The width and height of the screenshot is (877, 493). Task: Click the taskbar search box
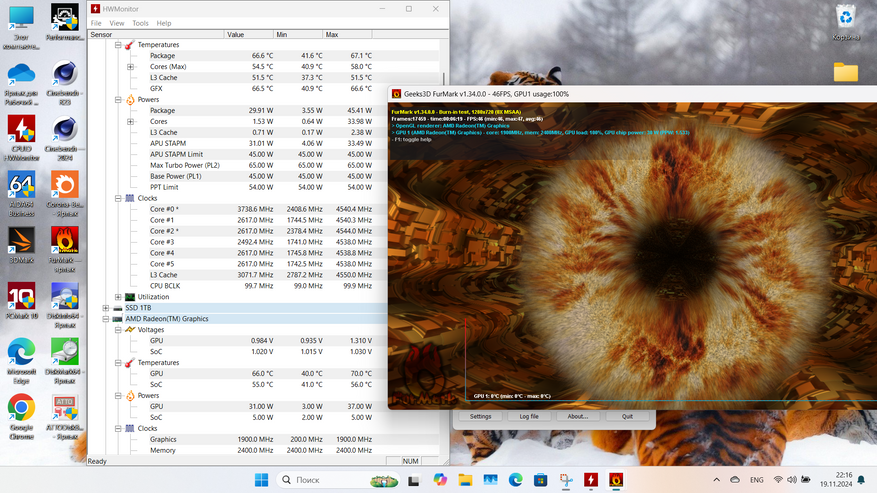(338, 480)
